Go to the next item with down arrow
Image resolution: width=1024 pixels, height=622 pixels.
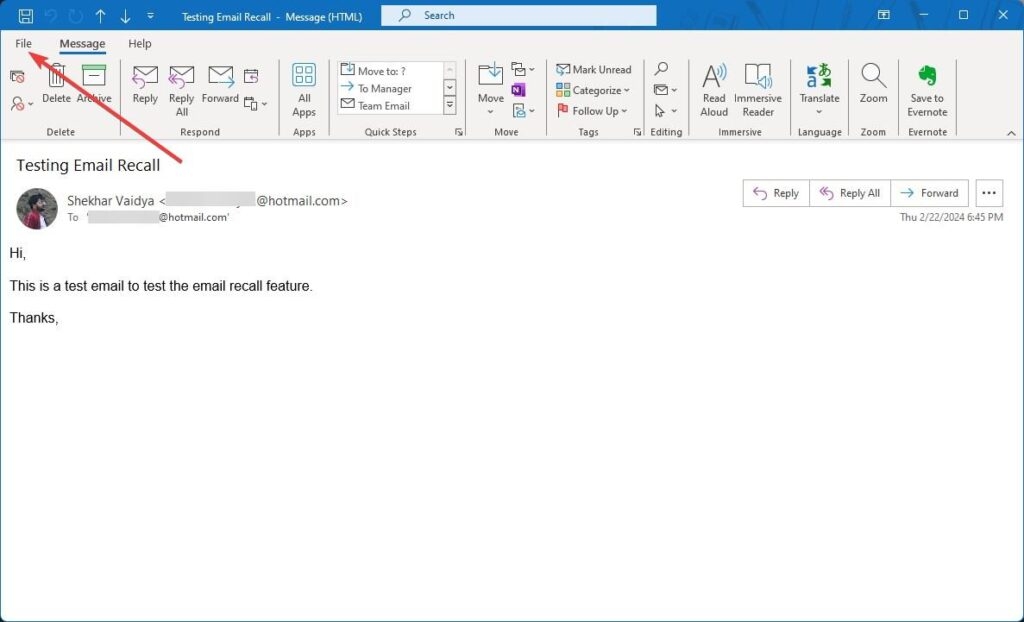[125, 16]
